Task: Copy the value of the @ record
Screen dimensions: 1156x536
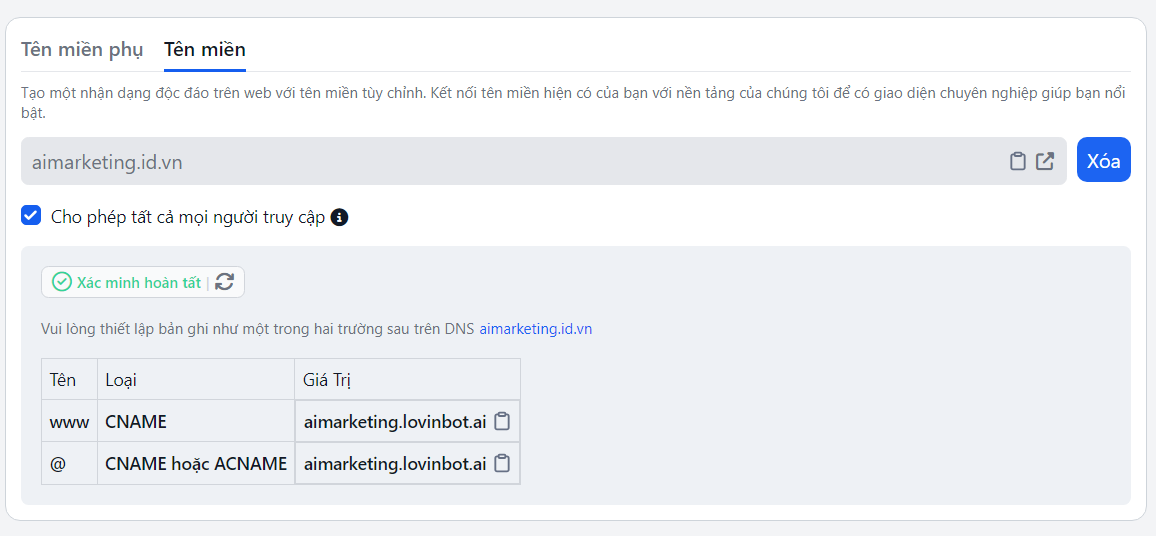Action: click(x=503, y=463)
